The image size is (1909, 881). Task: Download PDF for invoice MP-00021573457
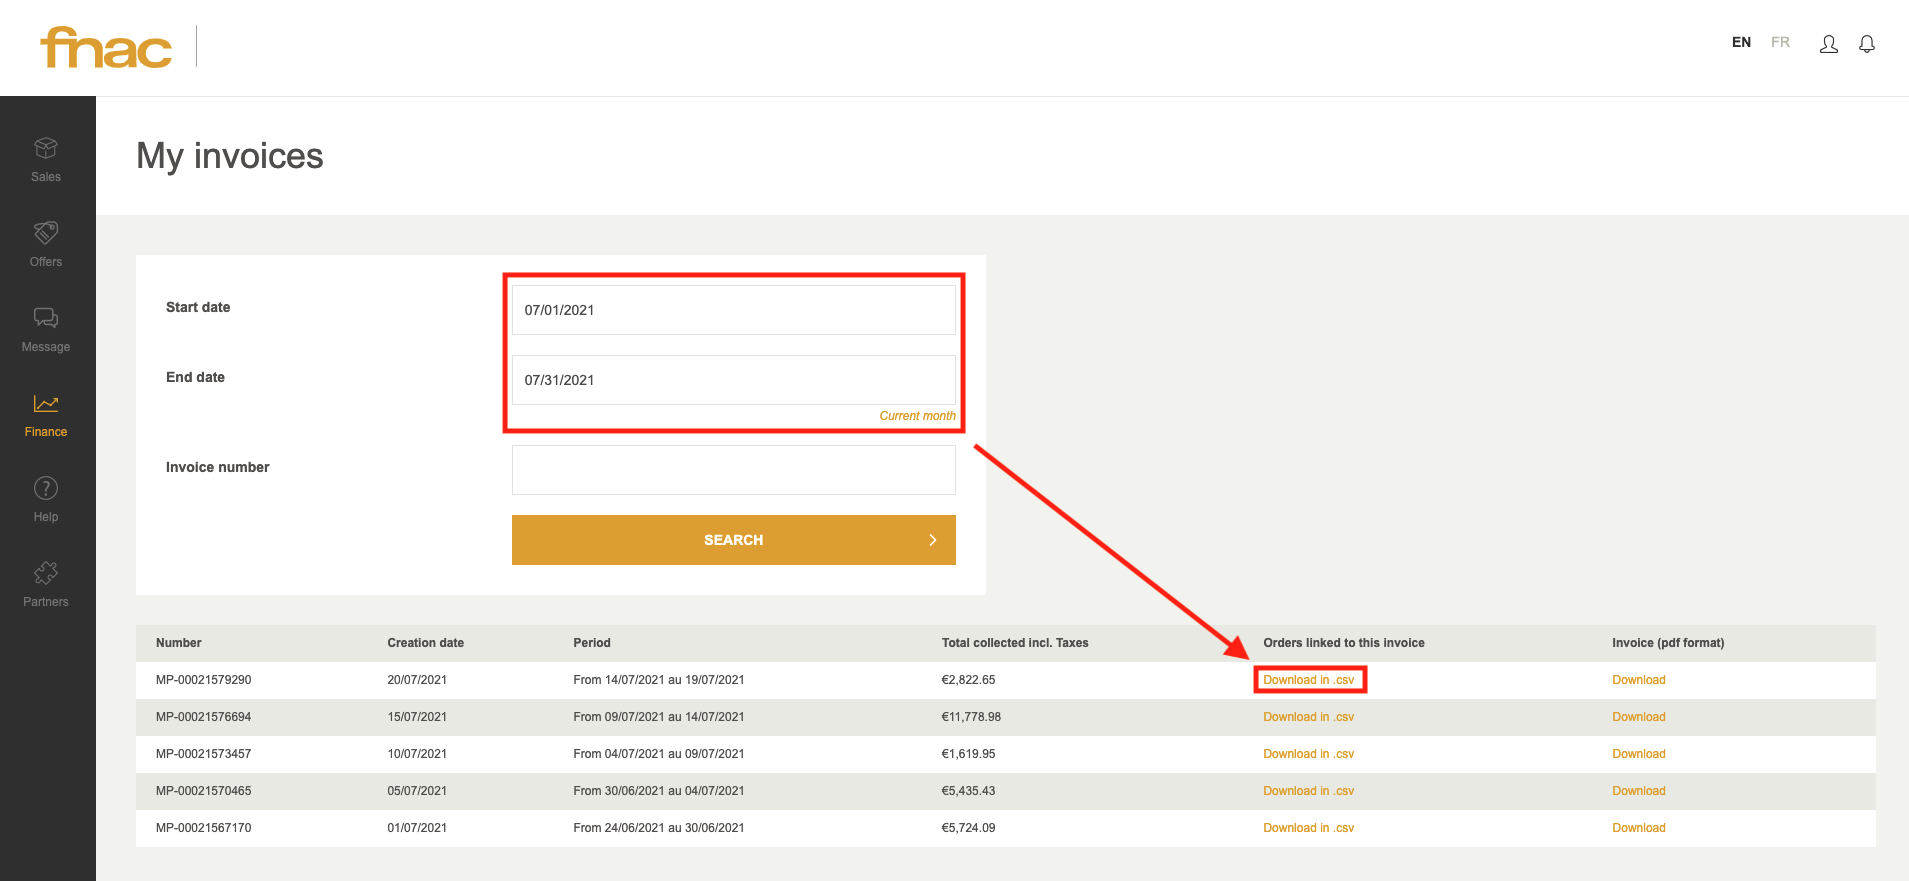click(x=1639, y=754)
